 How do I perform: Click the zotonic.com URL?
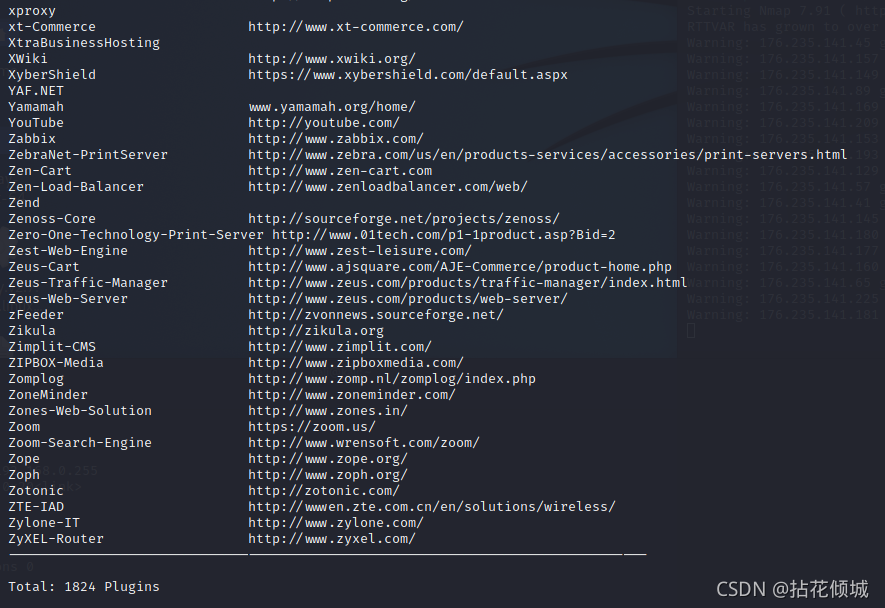coord(324,491)
